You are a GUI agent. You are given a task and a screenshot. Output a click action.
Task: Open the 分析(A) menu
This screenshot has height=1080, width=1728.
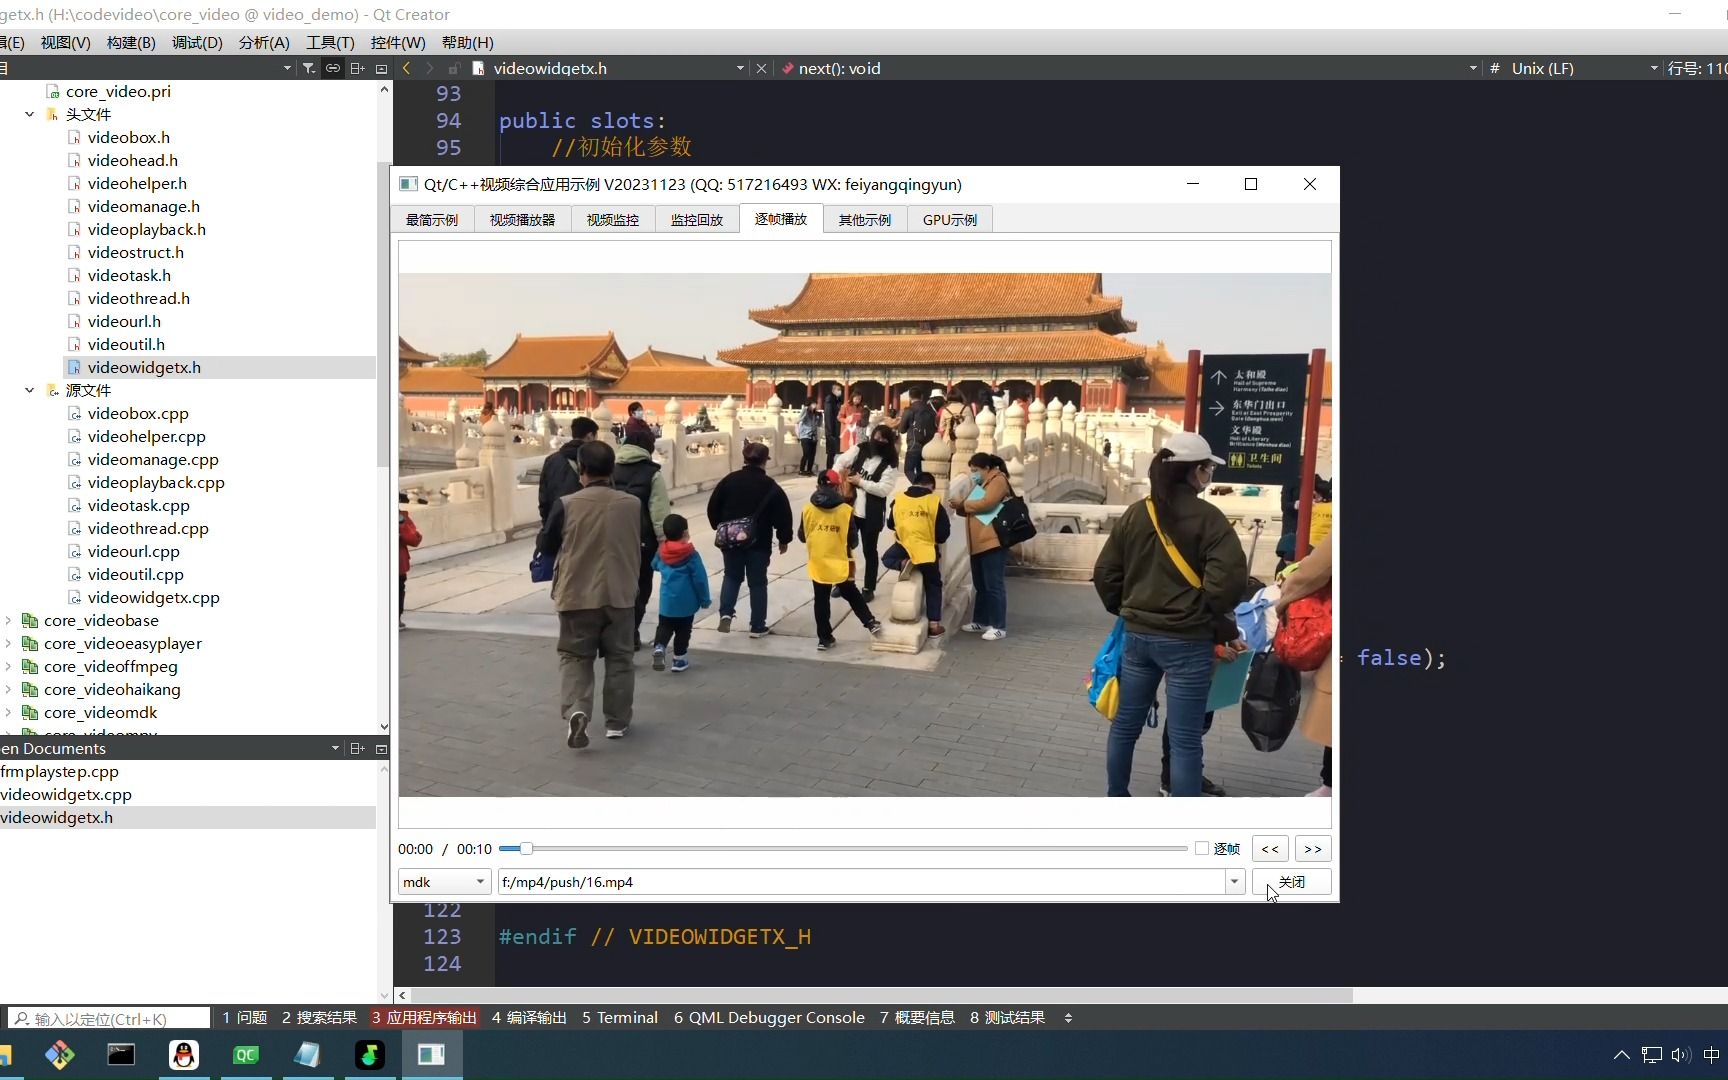click(264, 42)
